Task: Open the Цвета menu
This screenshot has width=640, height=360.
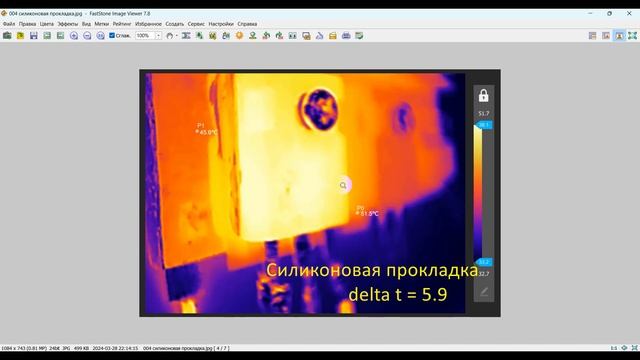Action: click(x=47, y=24)
